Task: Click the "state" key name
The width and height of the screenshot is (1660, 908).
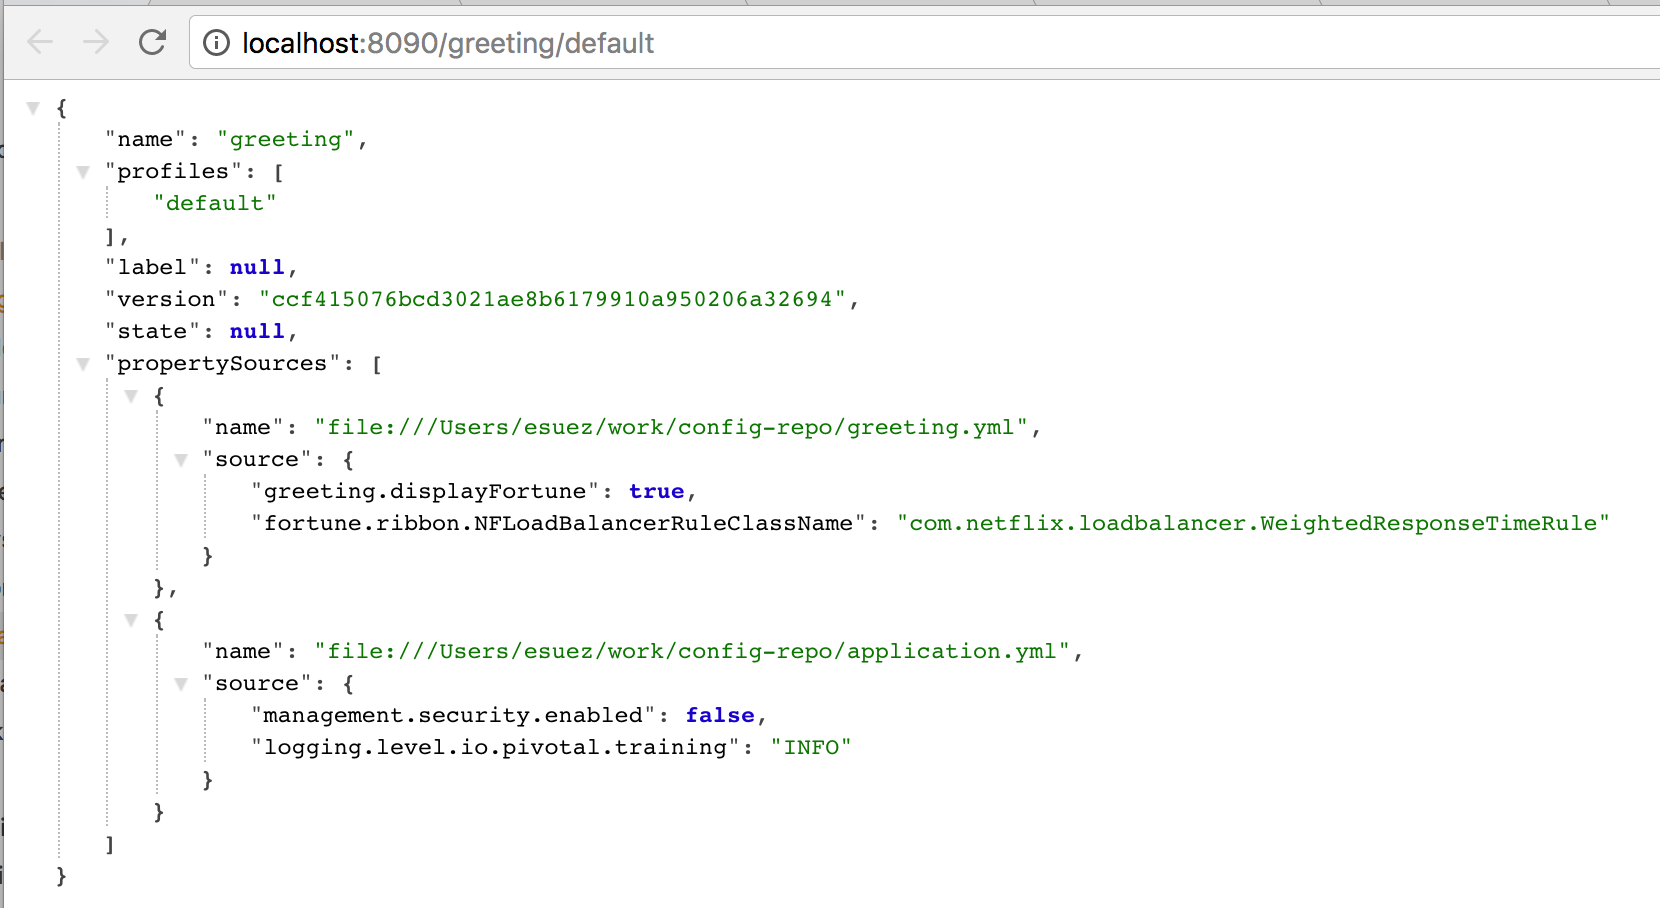Action: pyautogui.click(x=153, y=331)
